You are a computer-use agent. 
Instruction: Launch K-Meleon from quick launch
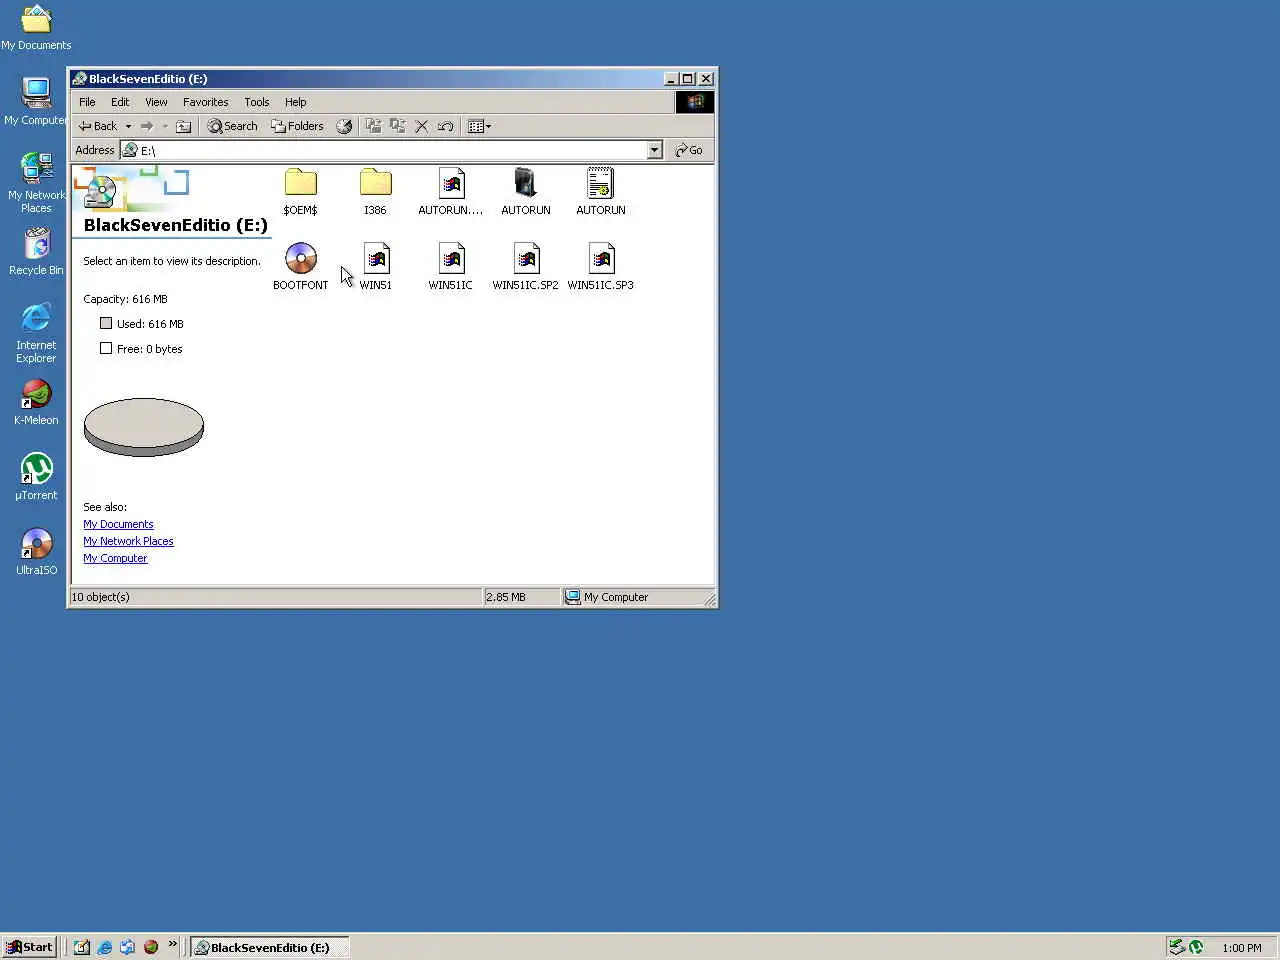point(151,947)
